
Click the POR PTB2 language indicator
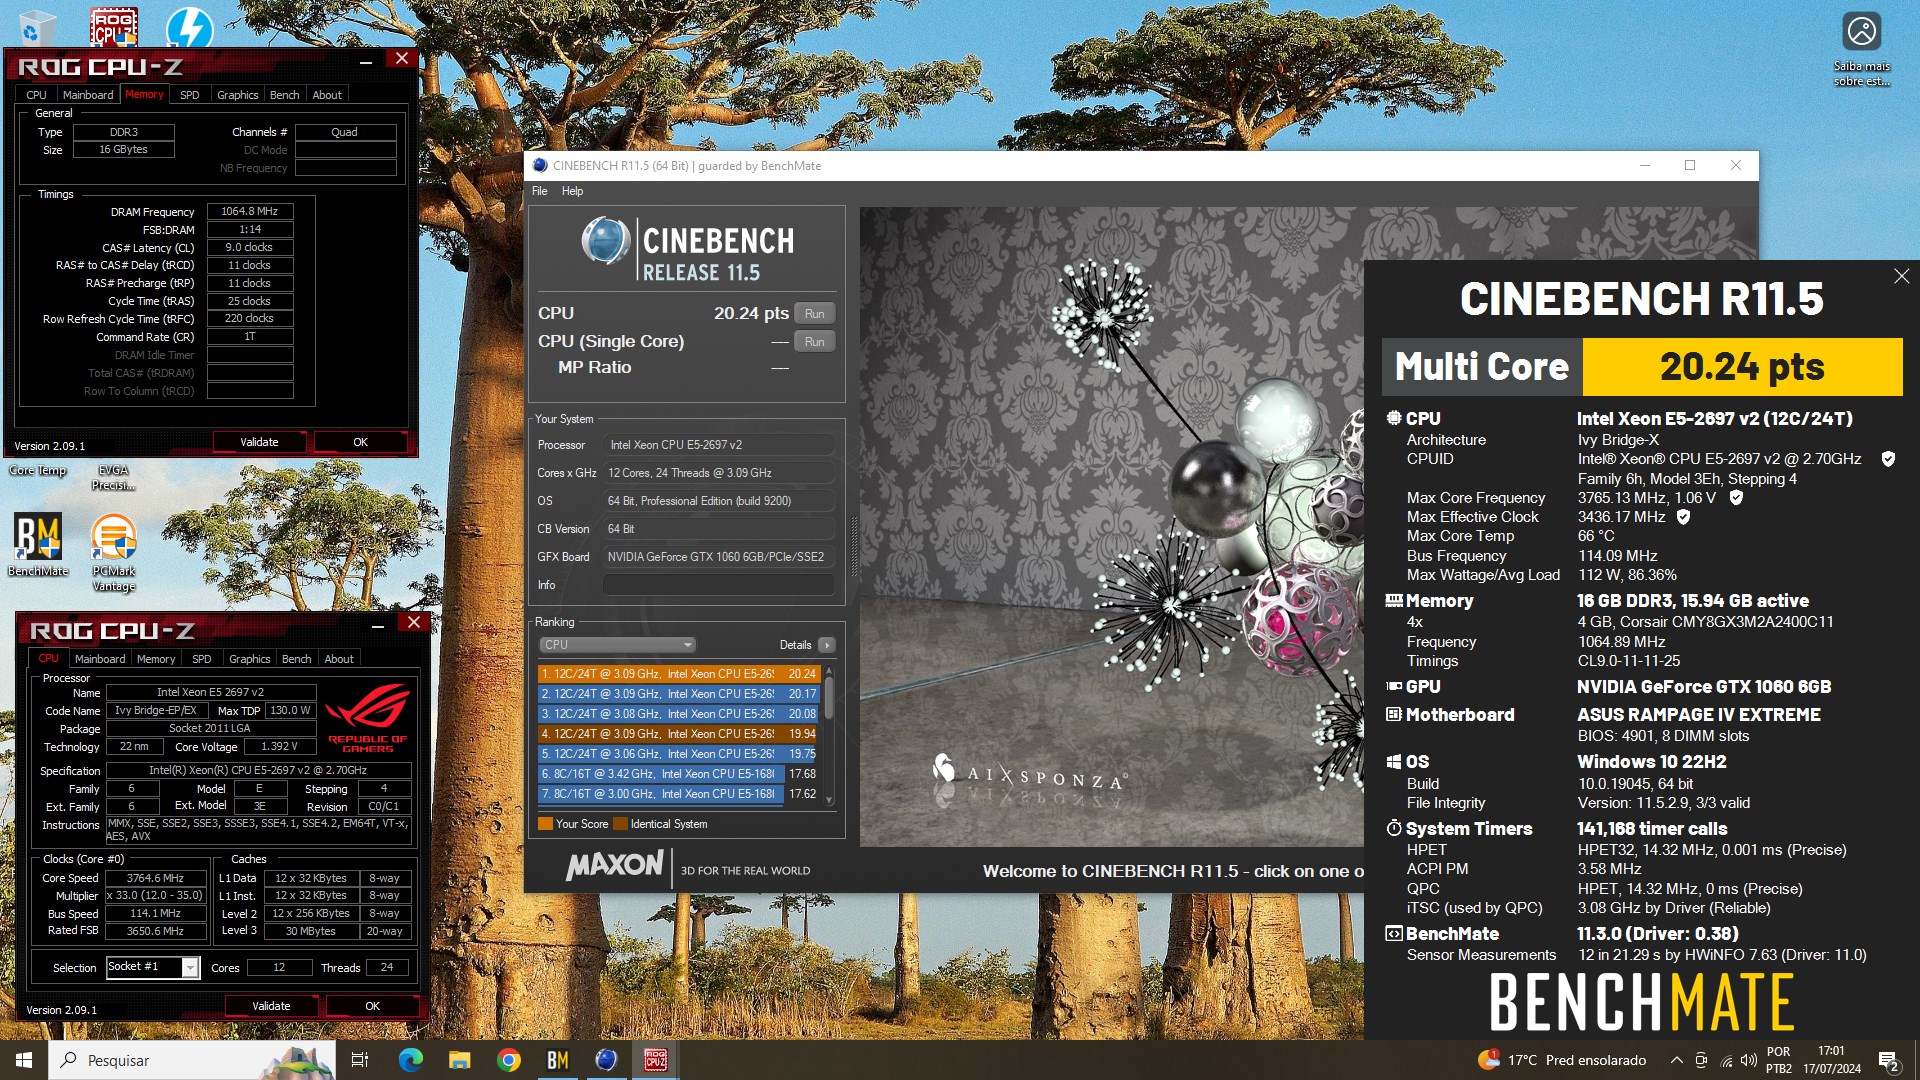pyautogui.click(x=1779, y=1060)
